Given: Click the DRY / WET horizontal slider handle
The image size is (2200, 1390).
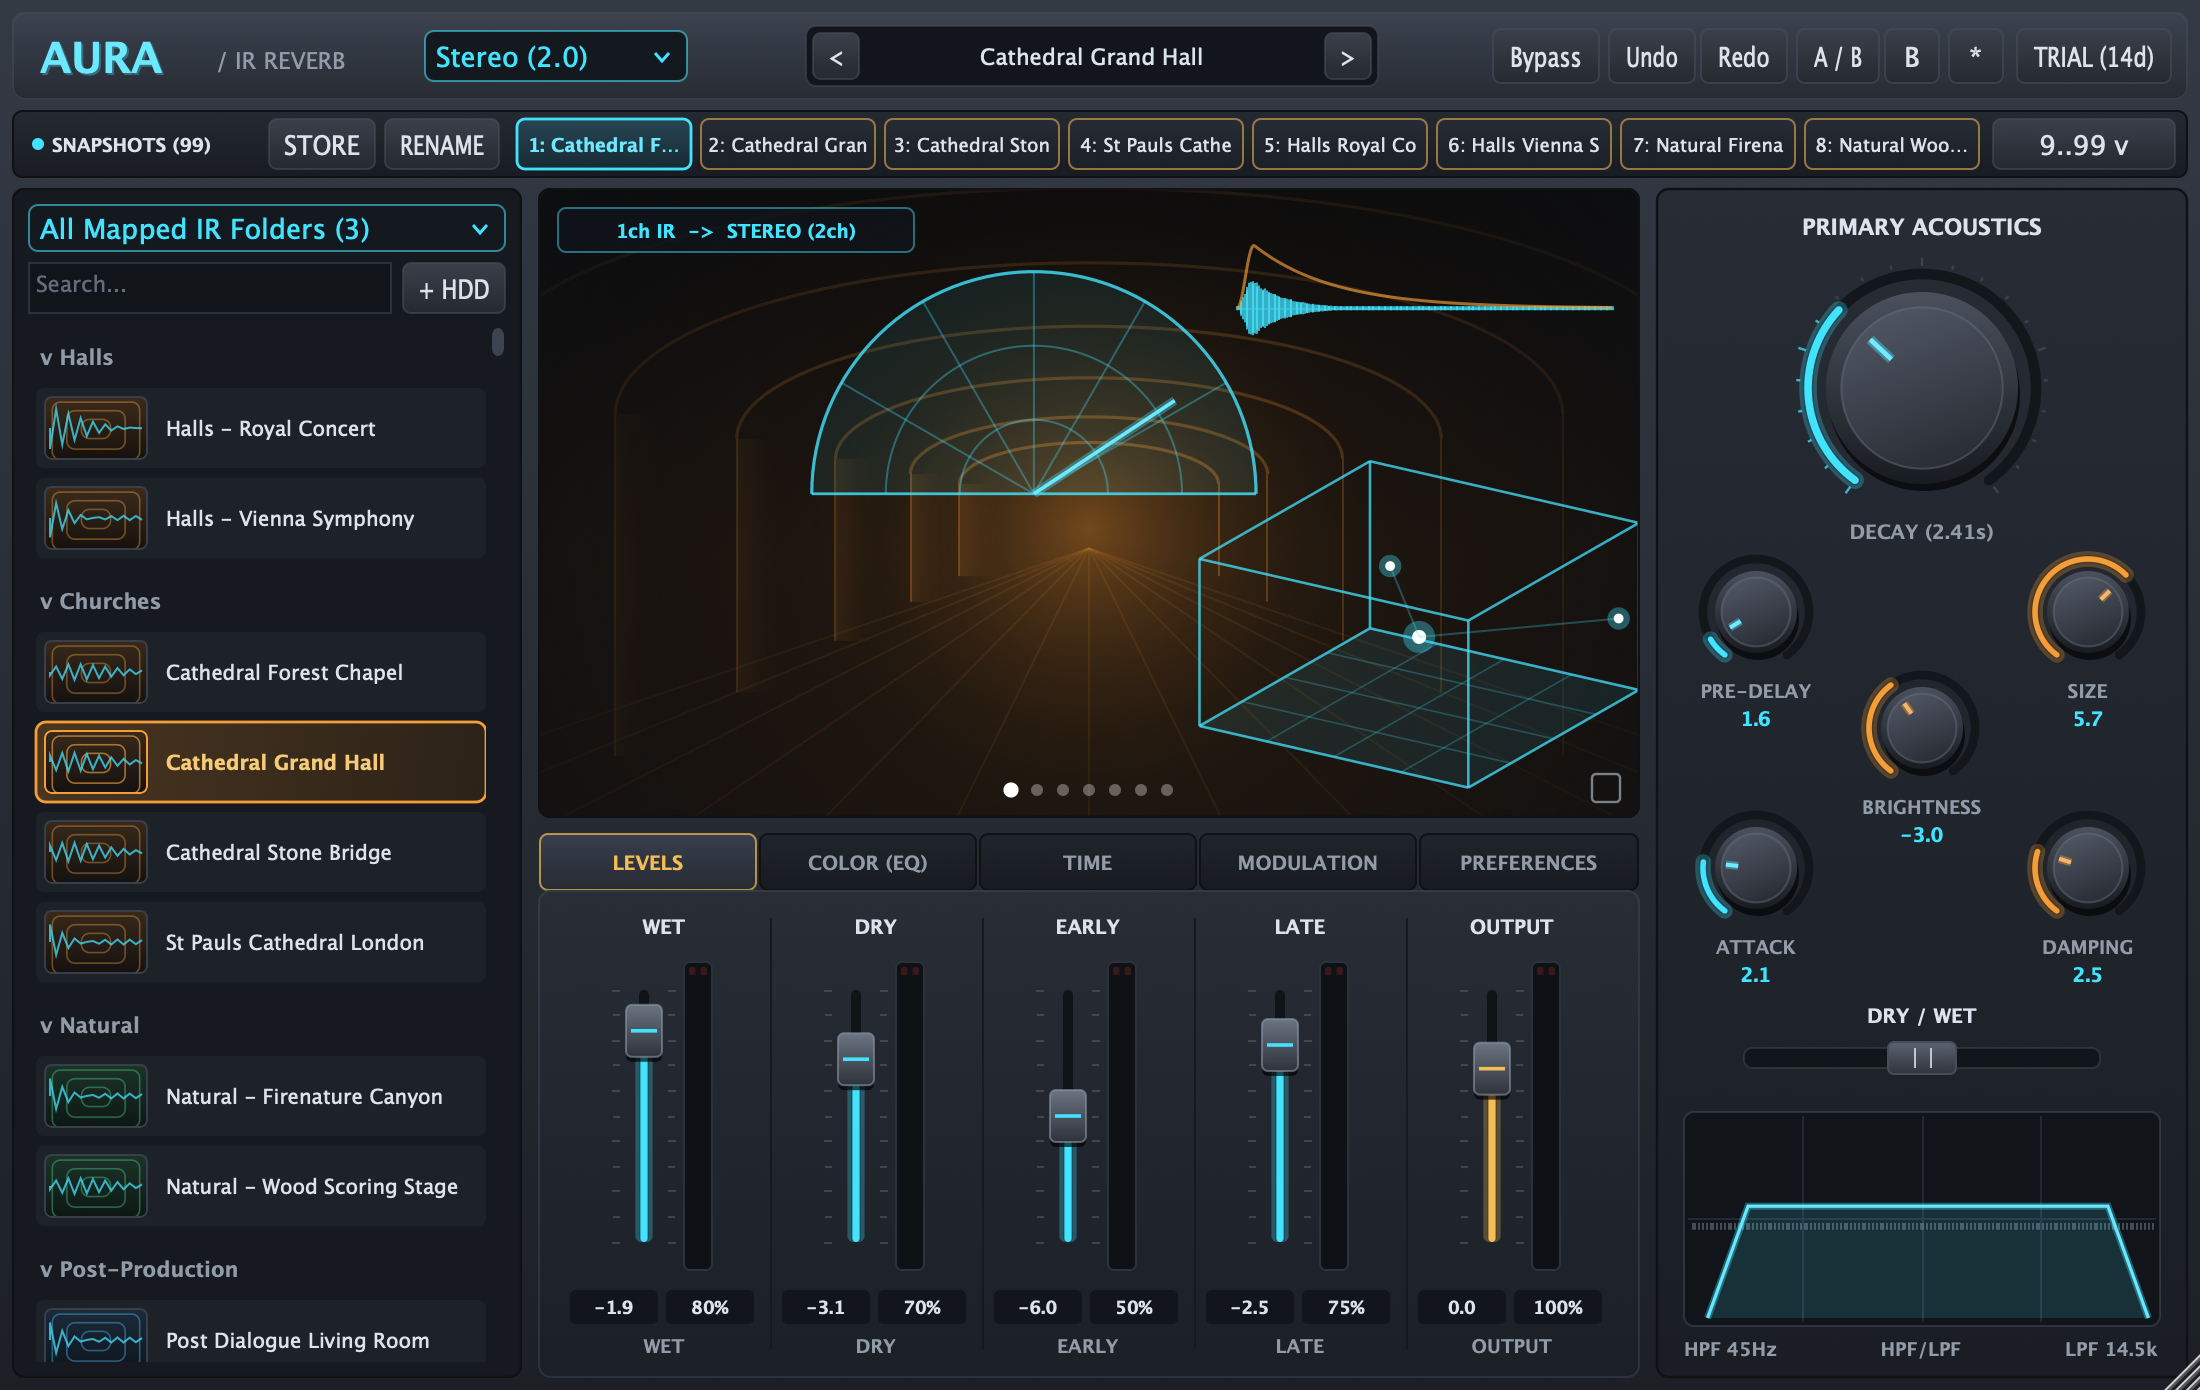Looking at the screenshot, I should pyautogui.click(x=1921, y=1058).
